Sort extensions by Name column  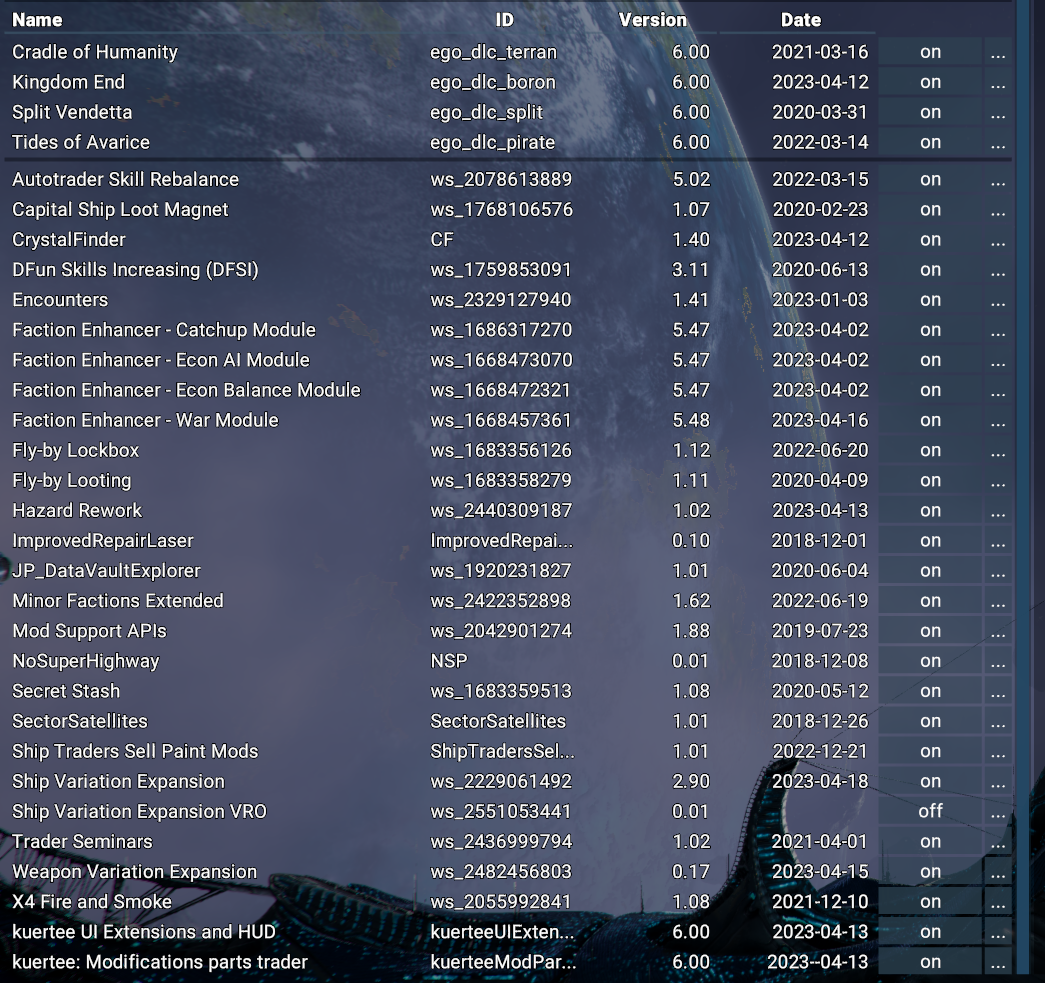(x=37, y=20)
